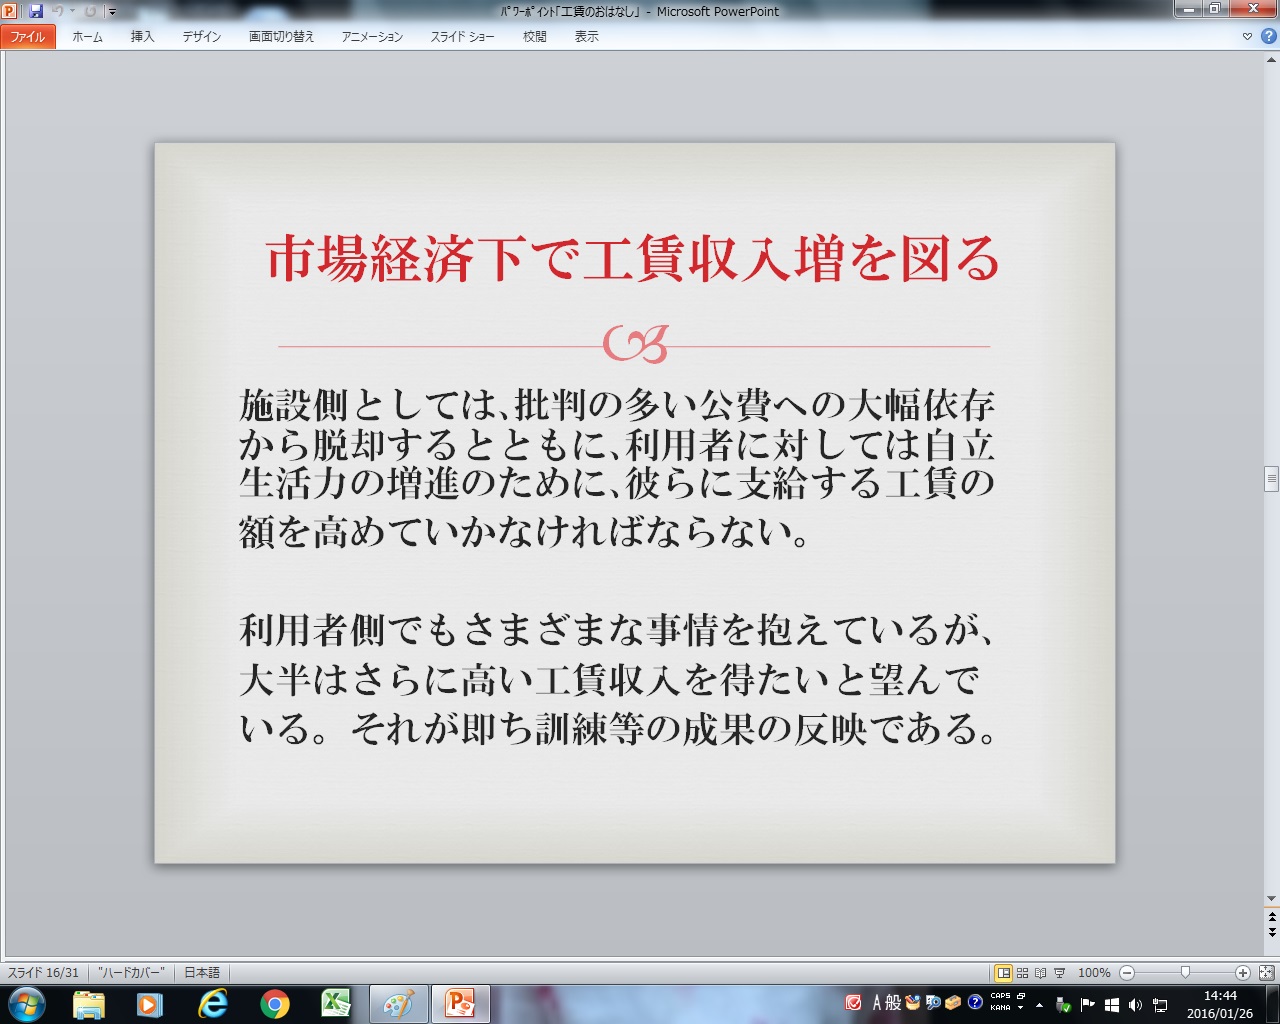1280x1024 pixels.
Task: Open Windows Explorer from the taskbar
Action: pos(89,1004)
